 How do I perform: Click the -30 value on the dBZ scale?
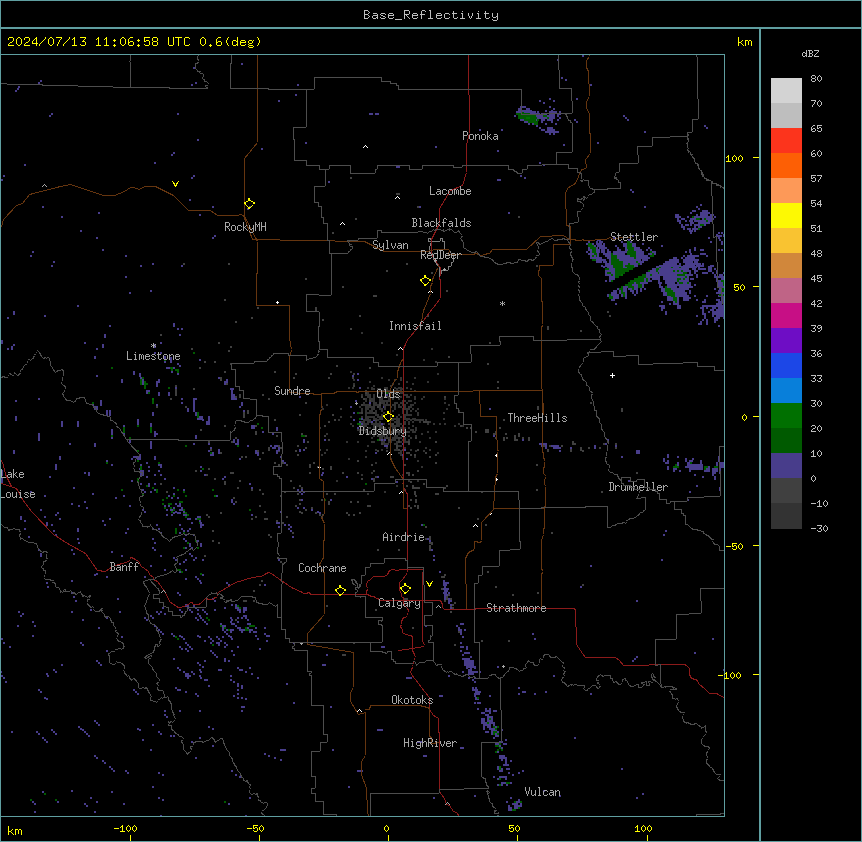(x=819, y=528)
